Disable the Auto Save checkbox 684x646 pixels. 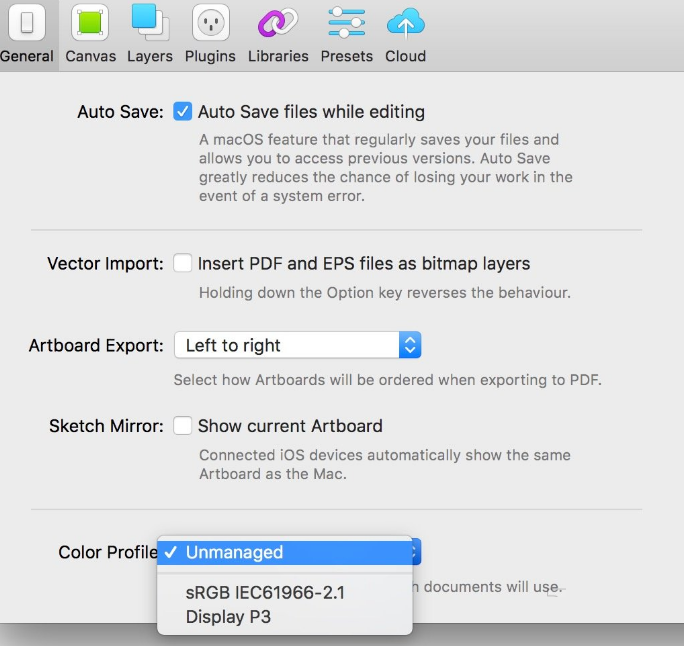183,112
